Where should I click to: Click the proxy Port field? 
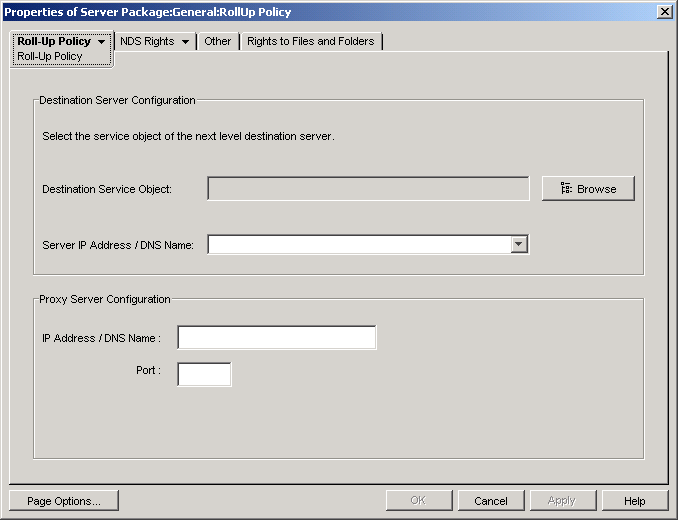[x=204, y=374]
